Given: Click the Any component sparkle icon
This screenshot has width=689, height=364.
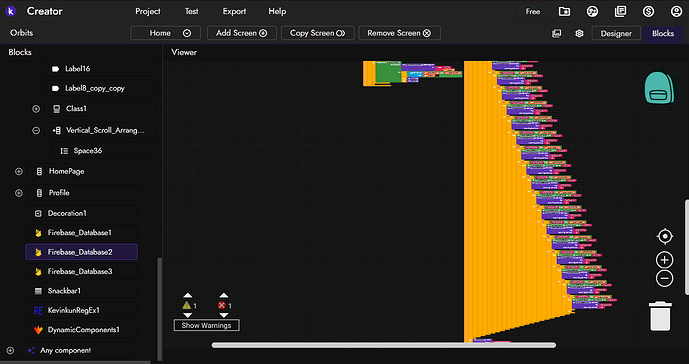Looking at the screenshot, I should [31, 351].
